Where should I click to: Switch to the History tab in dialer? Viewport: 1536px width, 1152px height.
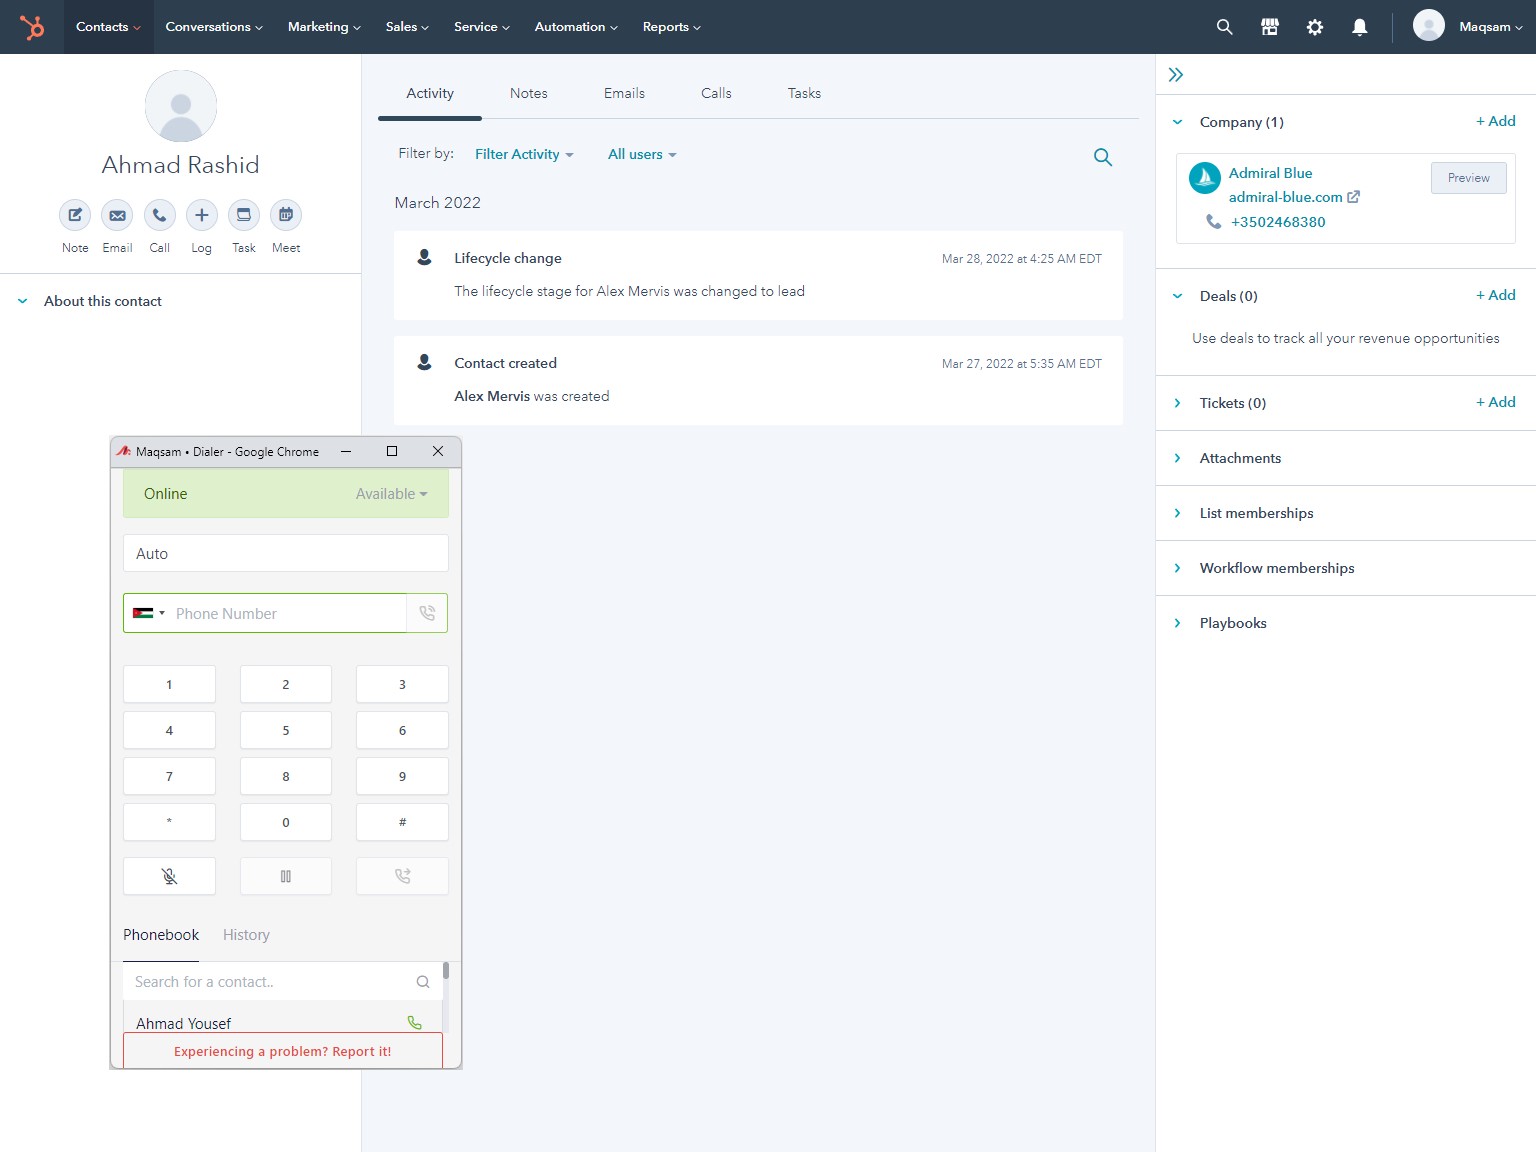pos(246,935)
